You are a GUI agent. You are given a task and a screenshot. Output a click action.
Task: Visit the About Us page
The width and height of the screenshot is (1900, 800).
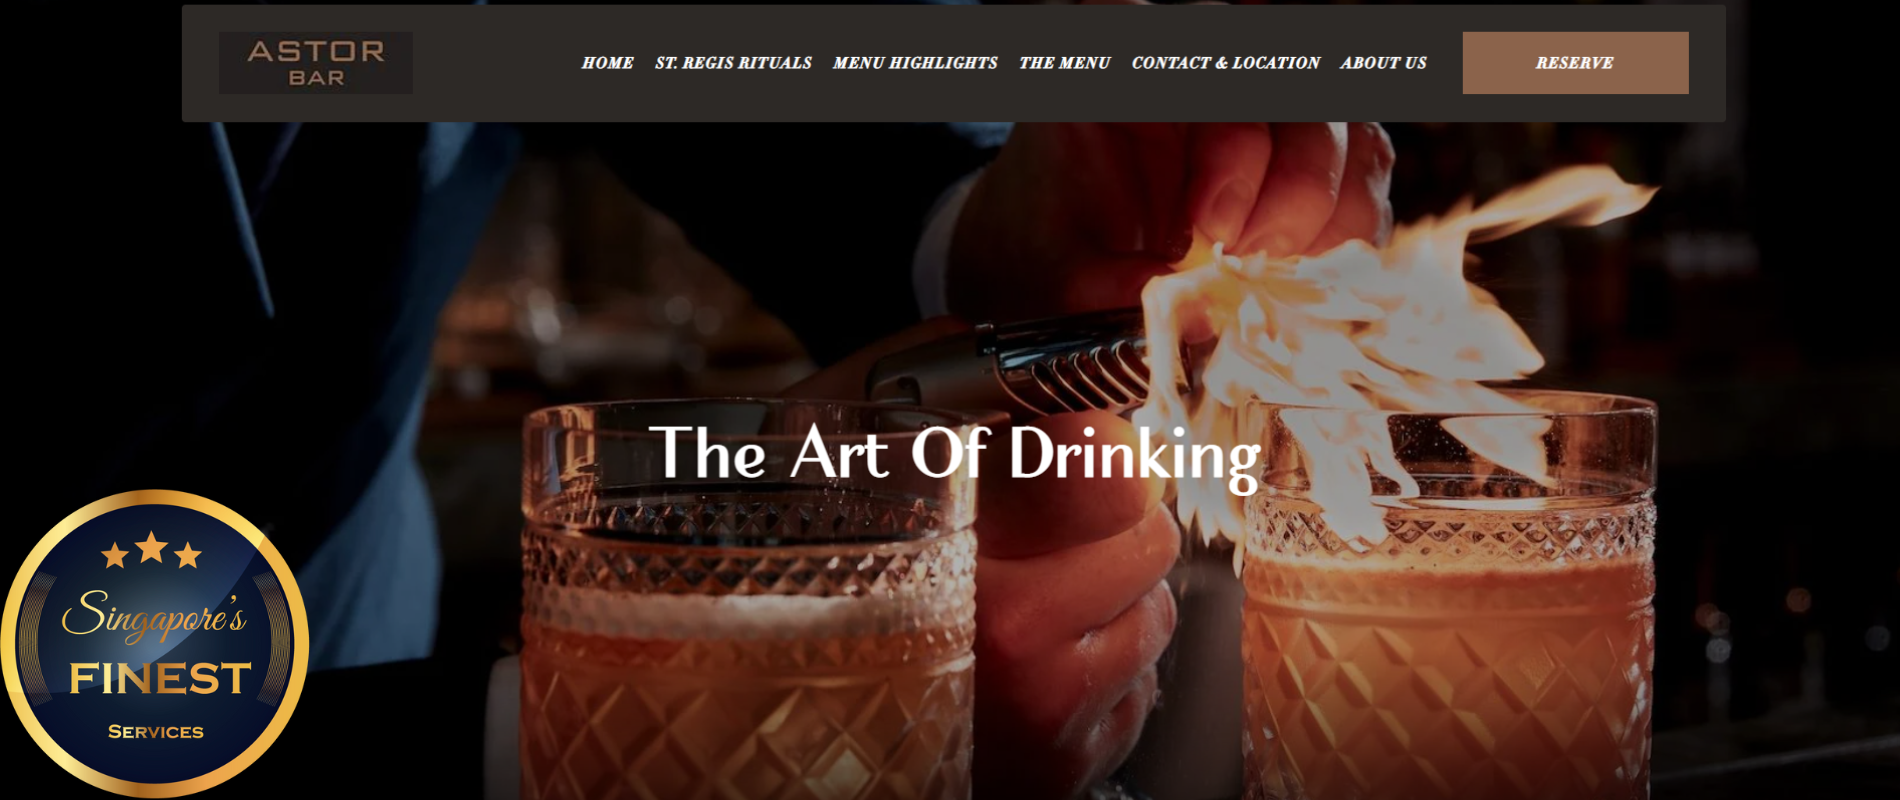(1384, 63)
